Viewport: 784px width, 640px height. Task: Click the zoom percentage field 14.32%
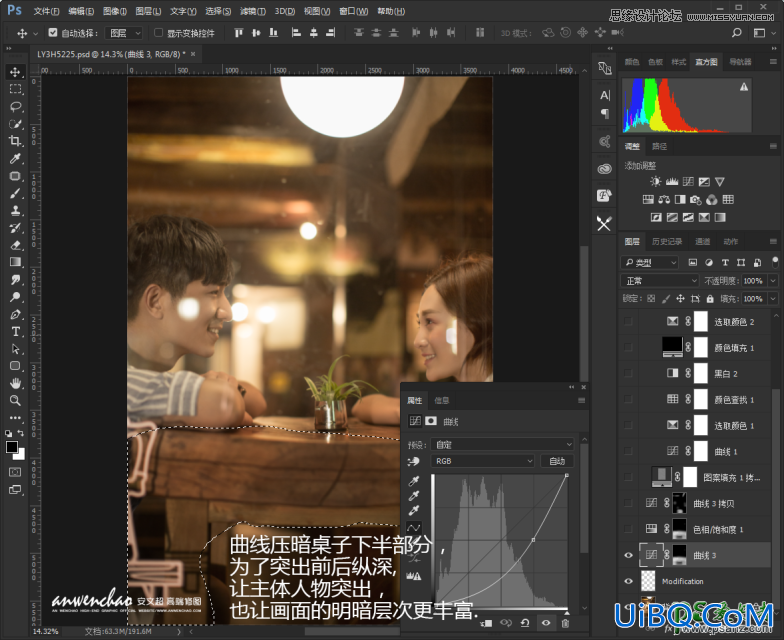(45, 631)
